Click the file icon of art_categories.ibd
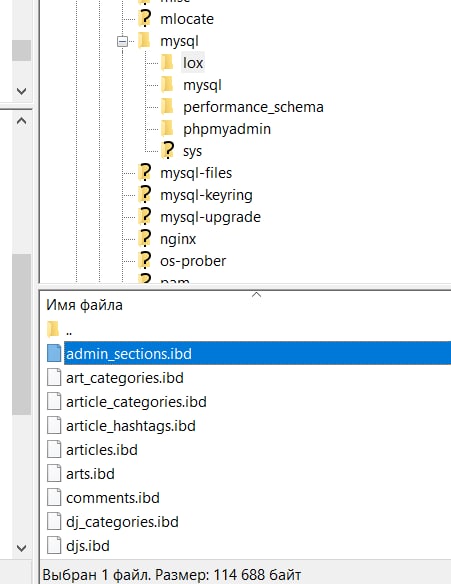Image resolution: width=451 pixels, height=584 pixels. click(54, 377)
